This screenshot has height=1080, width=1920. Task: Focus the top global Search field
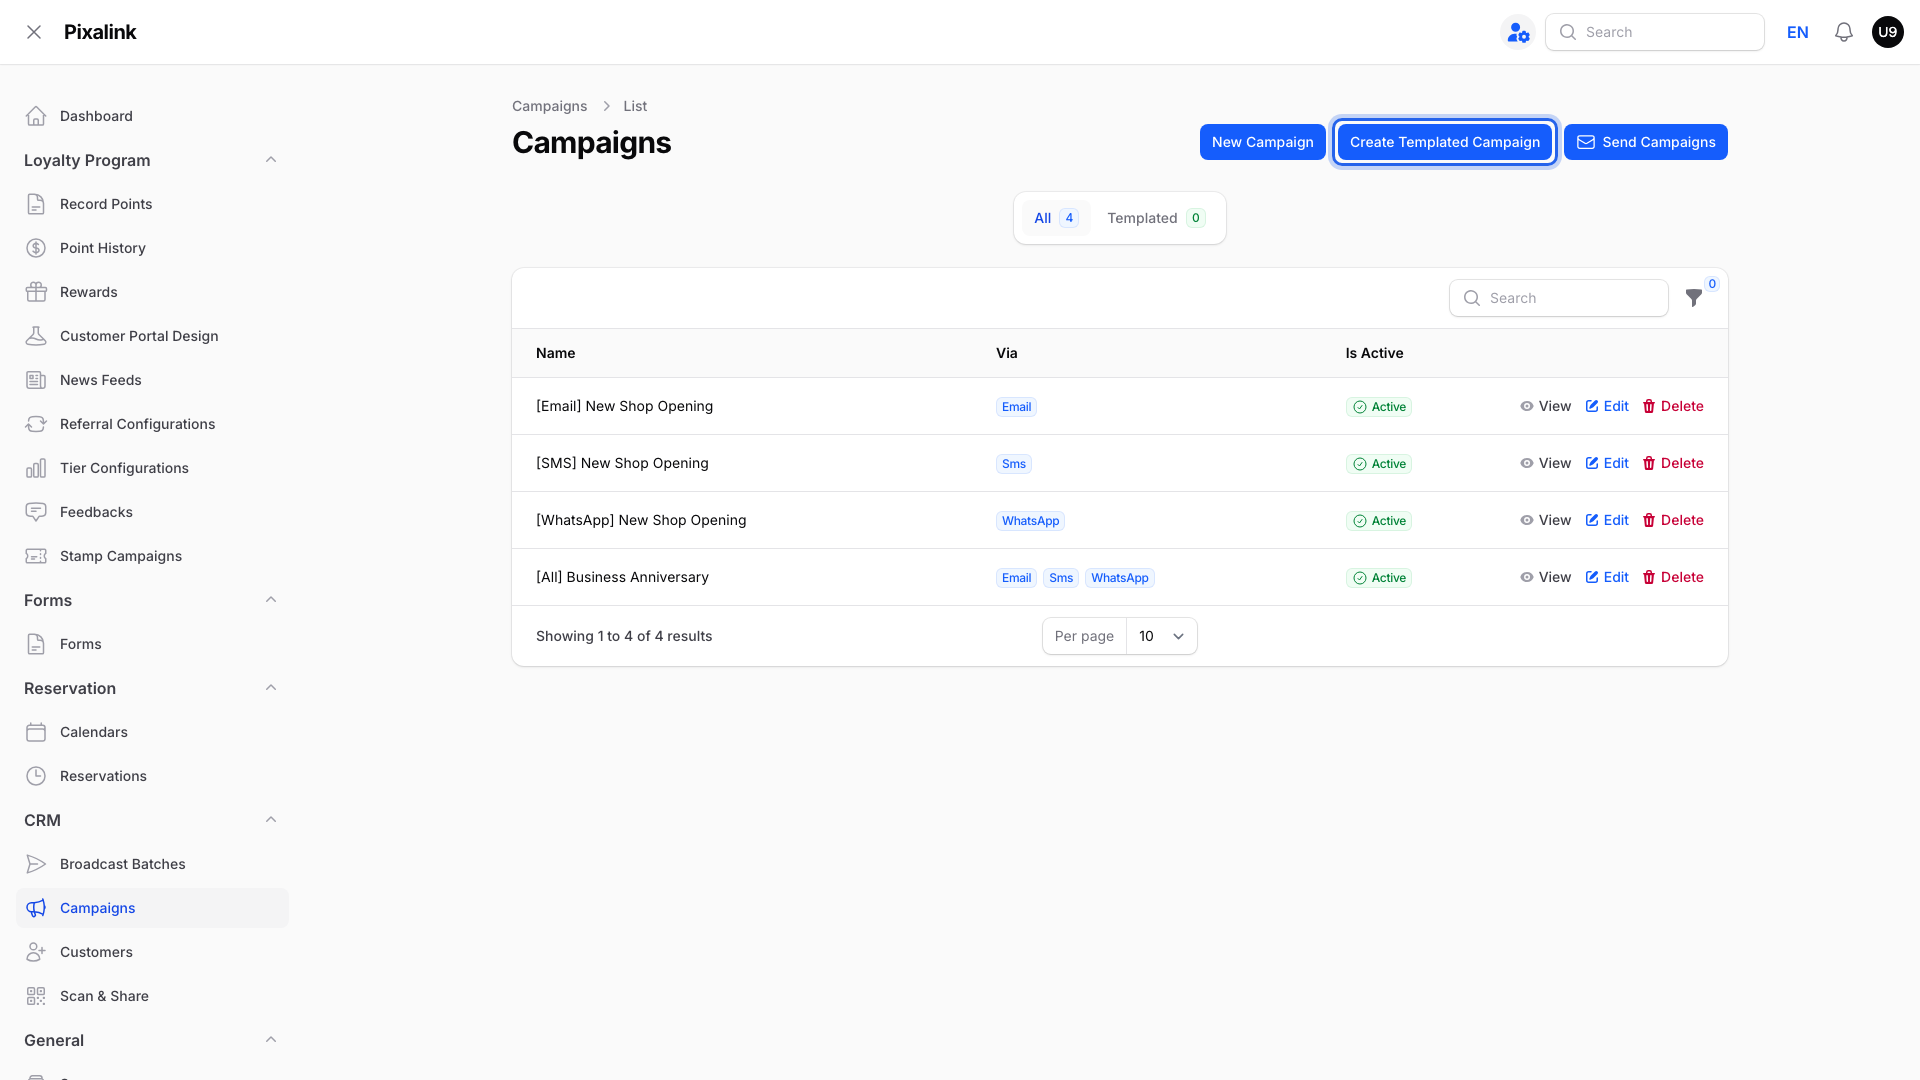pyautogui.click(x=1654, y=32)
